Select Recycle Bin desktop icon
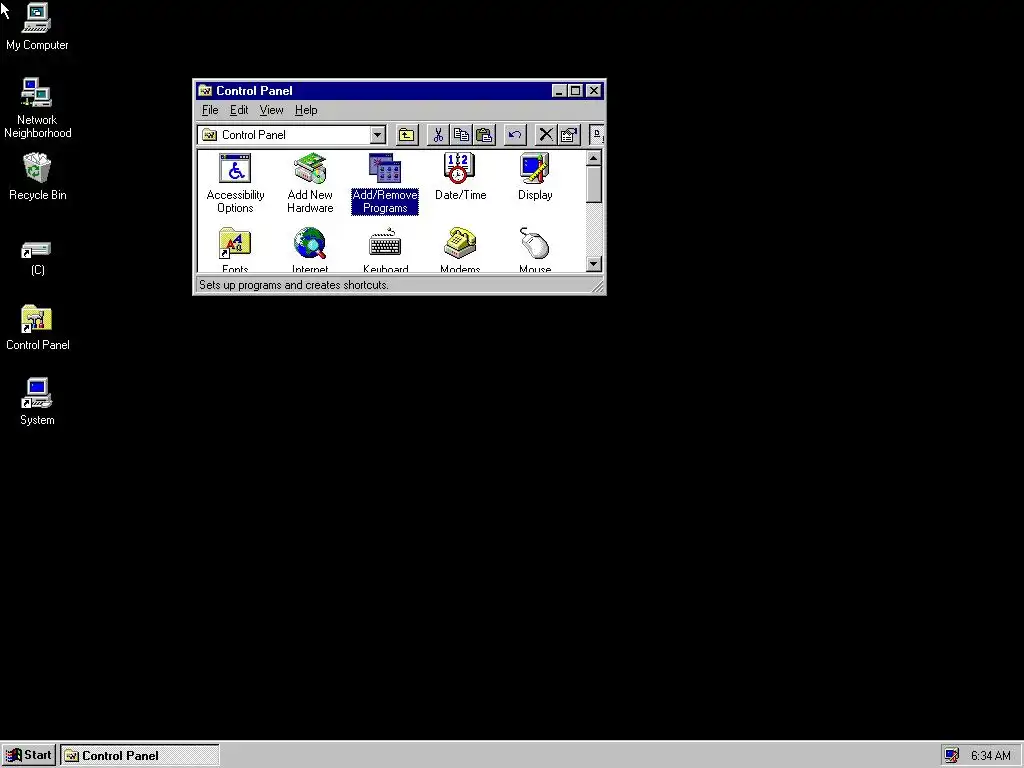 point(37,177)
